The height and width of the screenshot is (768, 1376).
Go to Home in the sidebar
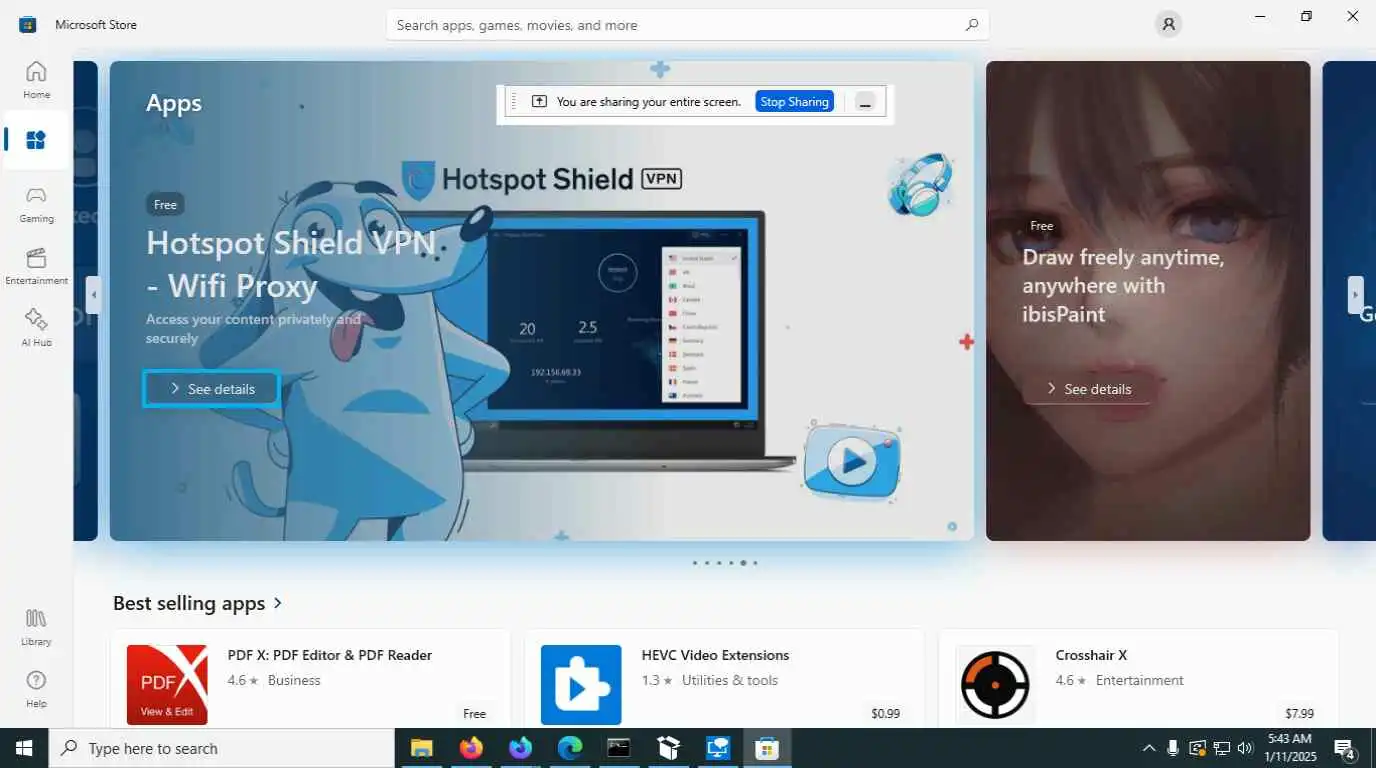point(36,79)
